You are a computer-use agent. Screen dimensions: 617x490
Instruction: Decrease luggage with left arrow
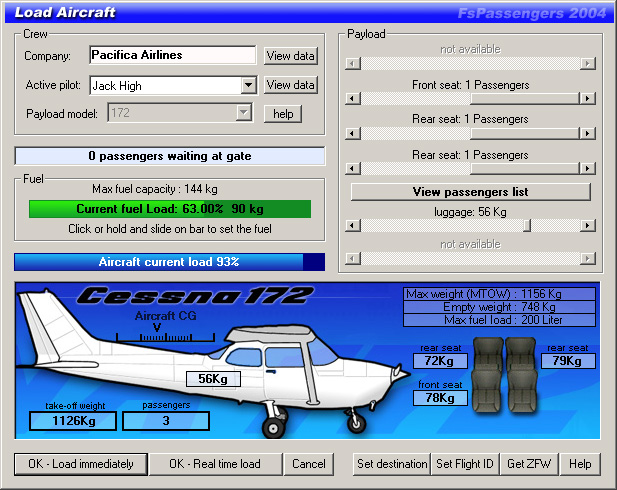click(353, 226)
